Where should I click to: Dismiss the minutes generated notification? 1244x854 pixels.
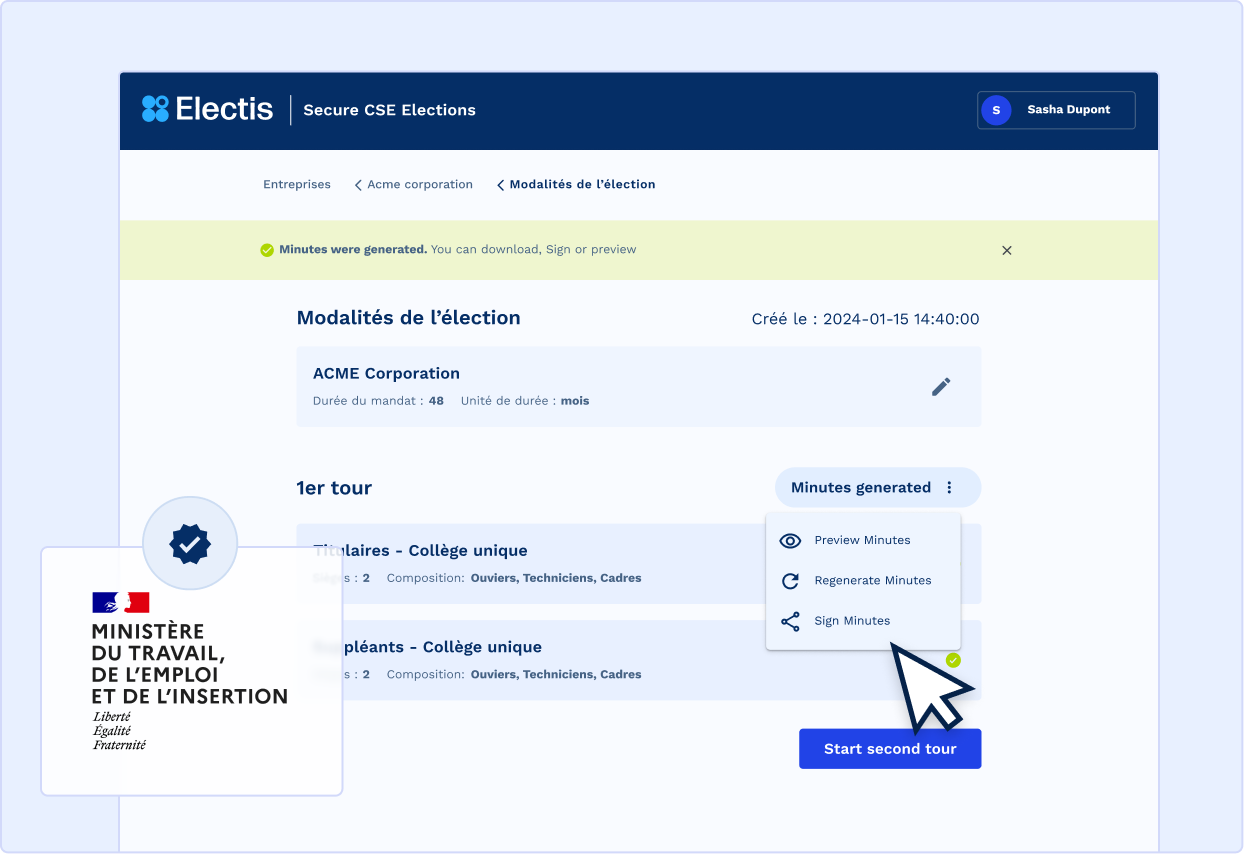tap(1007, 250)
